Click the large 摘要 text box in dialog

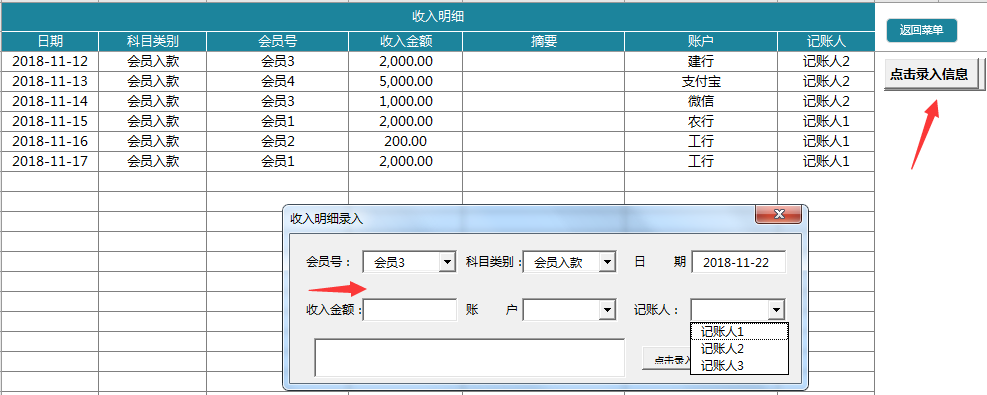pyautogui.click(x=470, y=357)
